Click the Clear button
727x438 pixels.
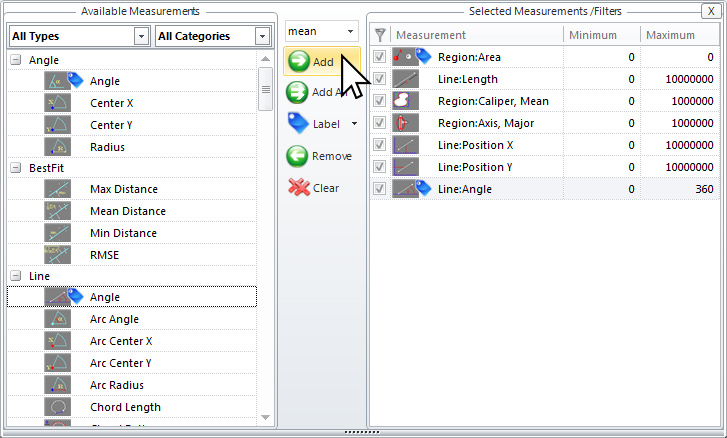point(314,188)
